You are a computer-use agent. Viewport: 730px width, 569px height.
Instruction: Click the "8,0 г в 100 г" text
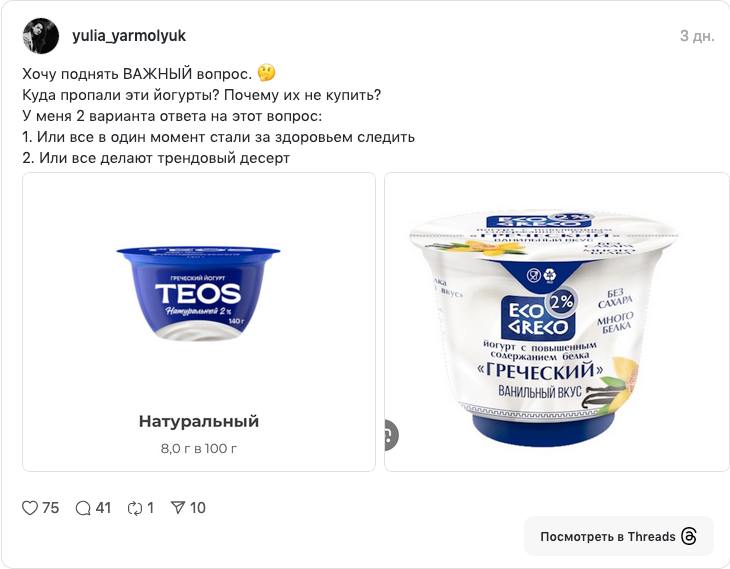199,448
